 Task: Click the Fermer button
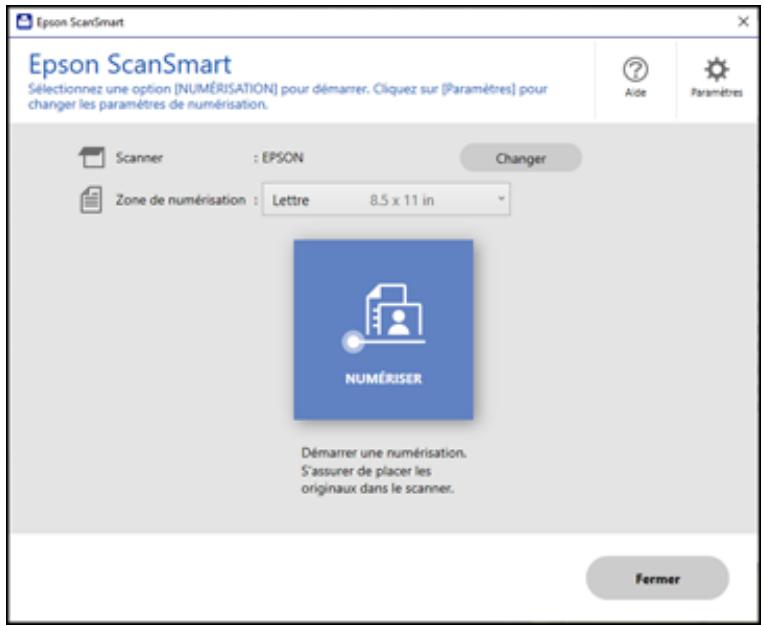(x=657, y=578)
